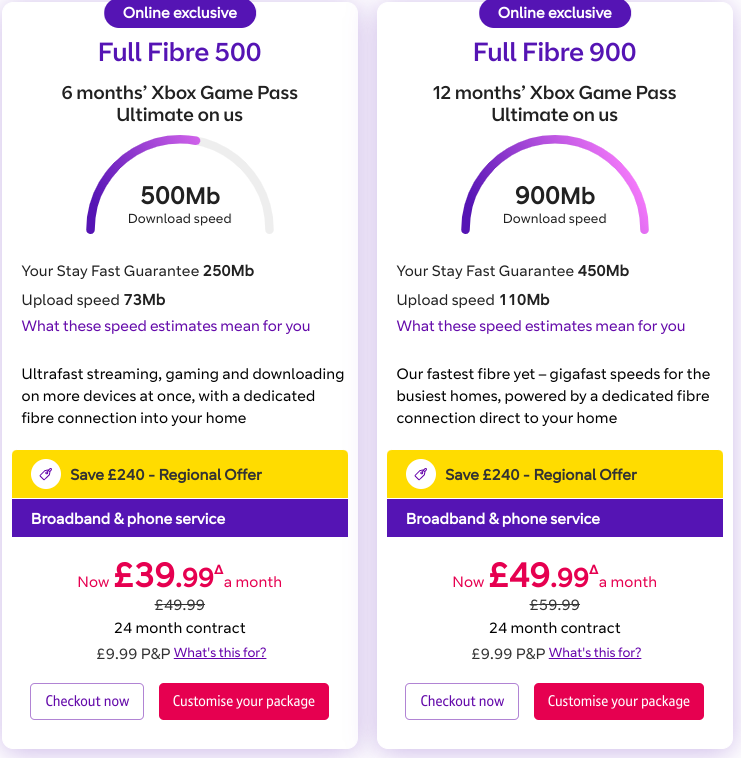This screenshot has width=741, height=758.
Task: Select Online exclusive badge on Full Fibre 900
Action: tap(555, 13)
